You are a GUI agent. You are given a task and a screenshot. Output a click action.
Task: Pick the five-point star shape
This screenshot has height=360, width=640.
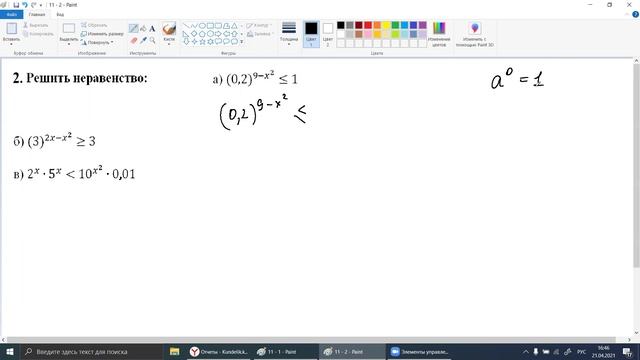tap(202, 42)
